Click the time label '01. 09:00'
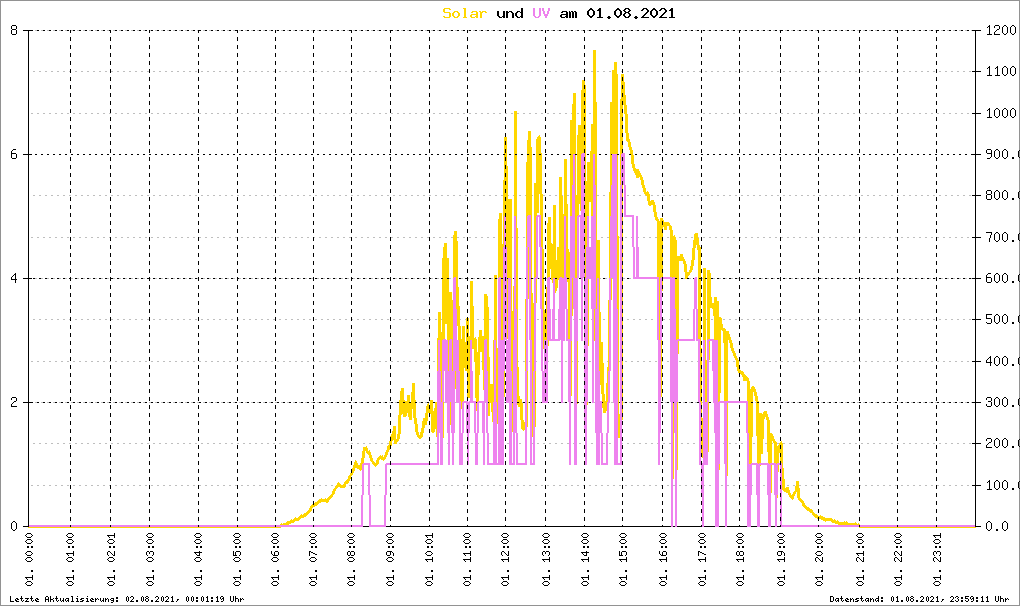Image resolution: width=1020 pixels, height=606 pixels. (390, 559)
